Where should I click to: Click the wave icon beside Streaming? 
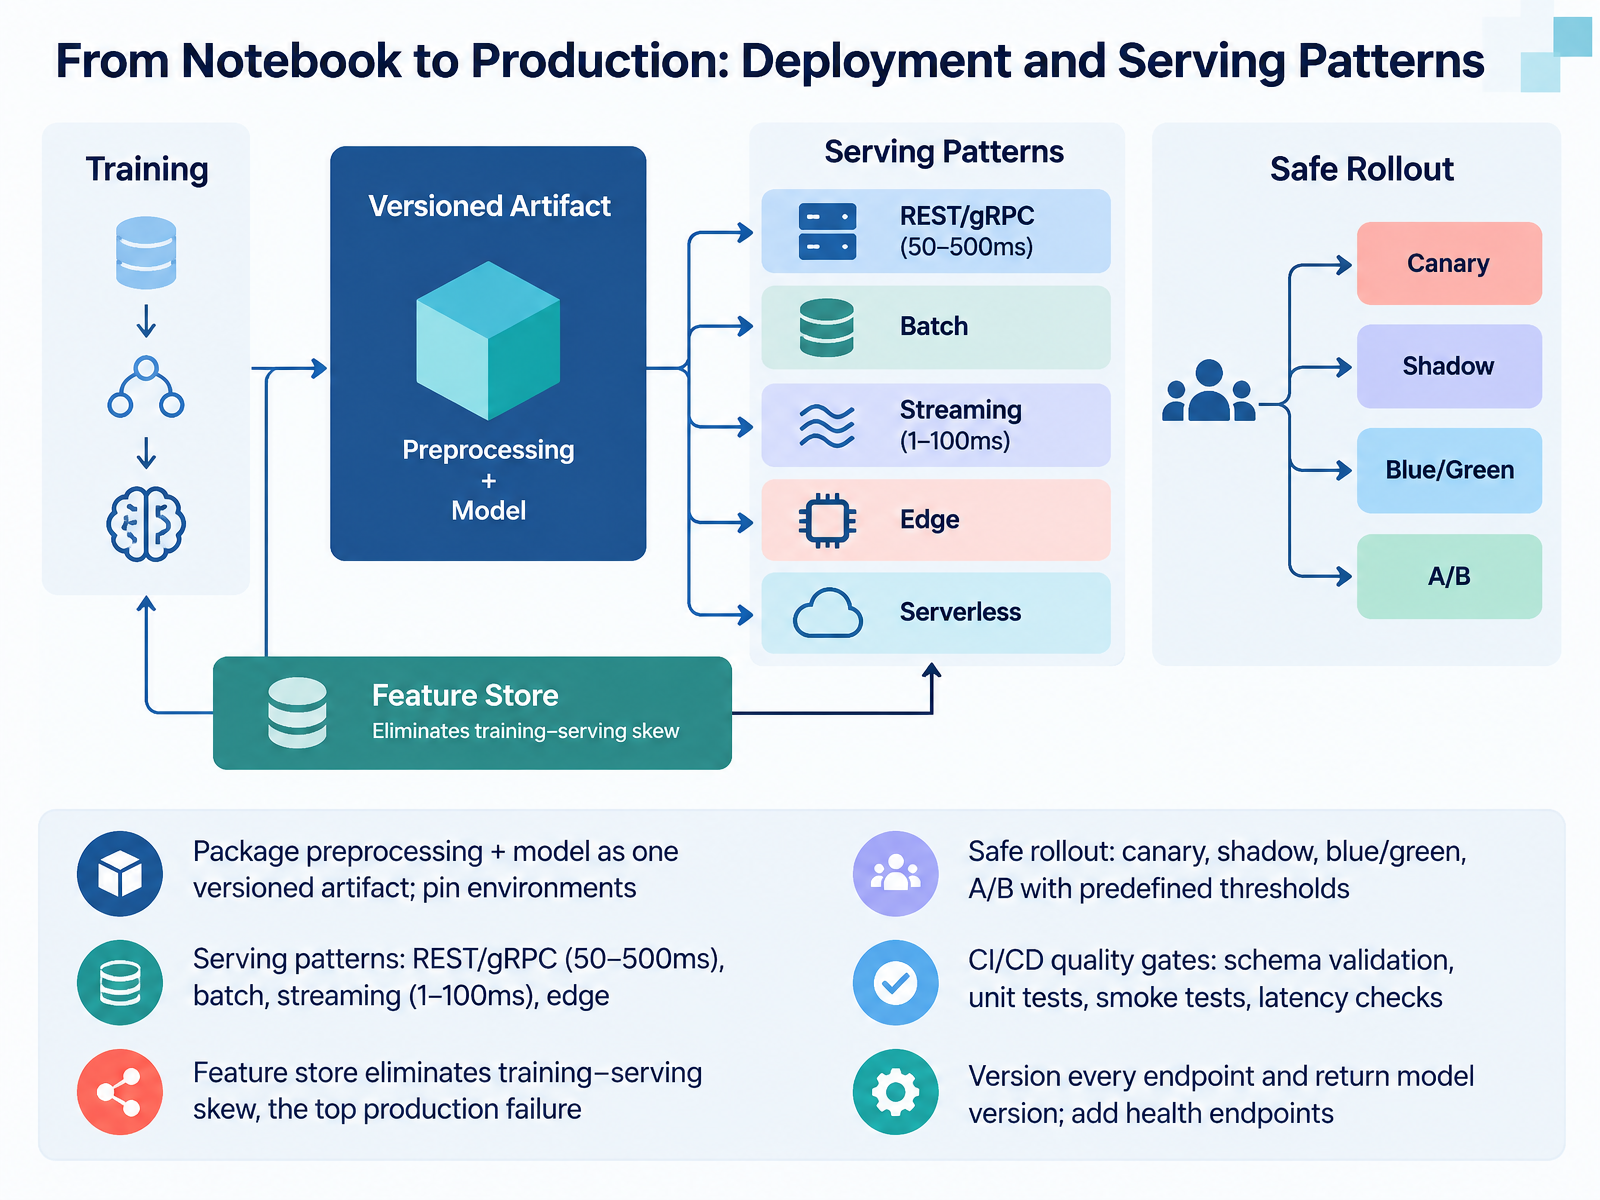(827, 426)
